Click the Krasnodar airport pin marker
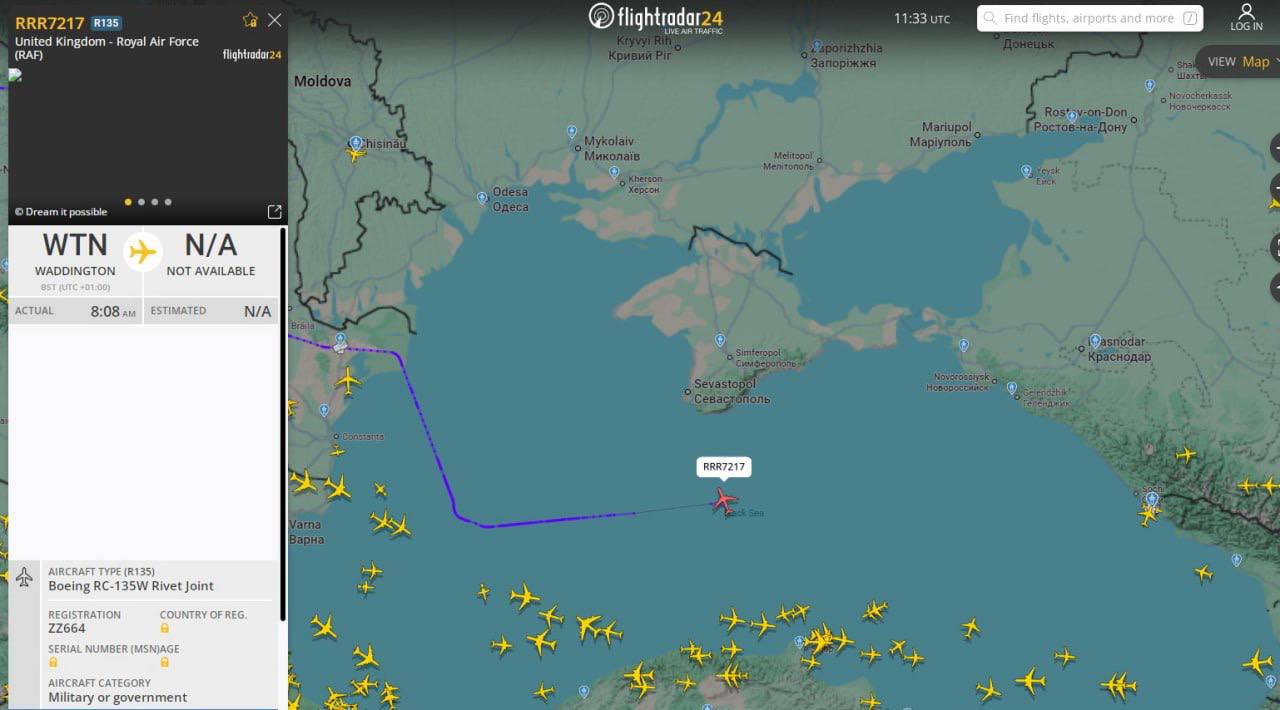Image resolution: width=1280 pixels, height=710 pixels. pyautogui.click(x=1095, y=341)
